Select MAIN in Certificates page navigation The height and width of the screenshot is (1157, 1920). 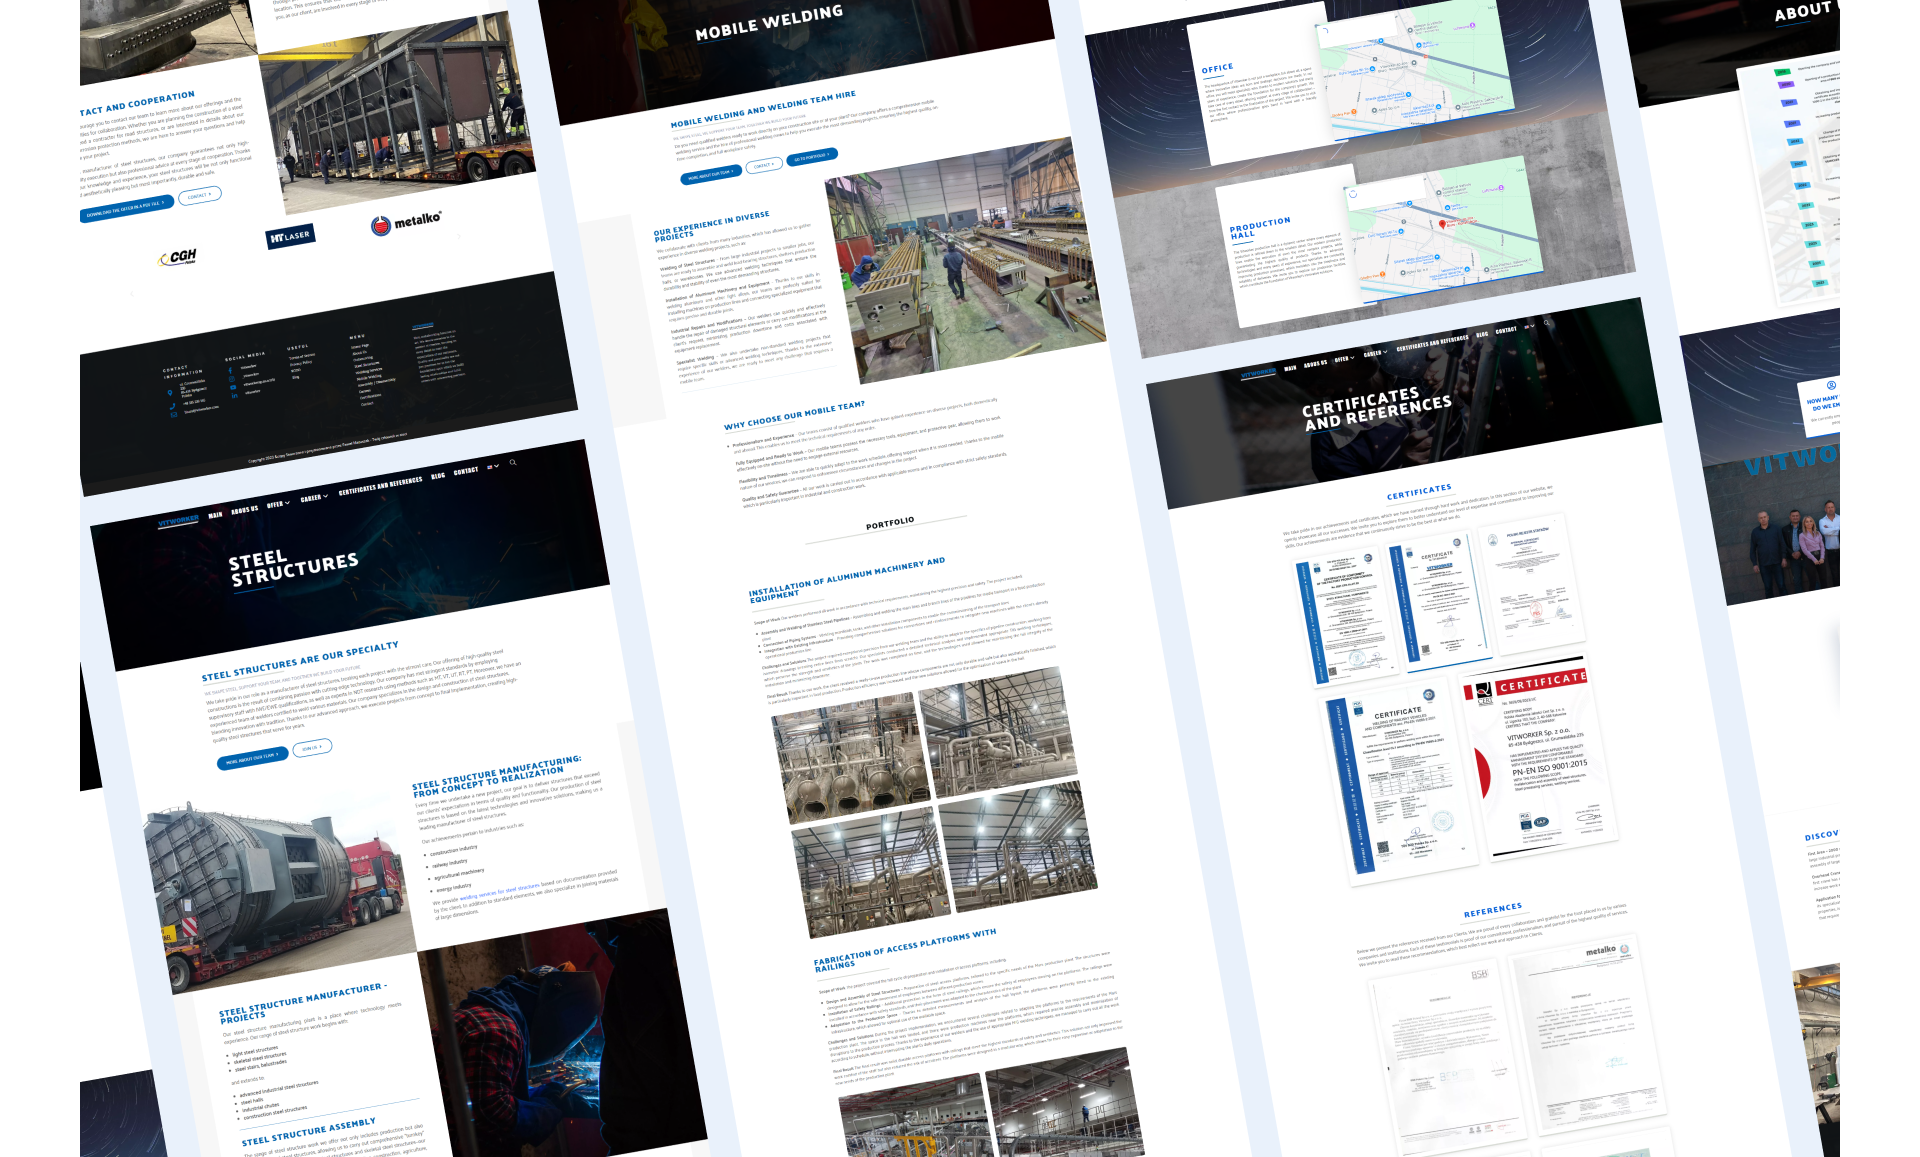1290,368
